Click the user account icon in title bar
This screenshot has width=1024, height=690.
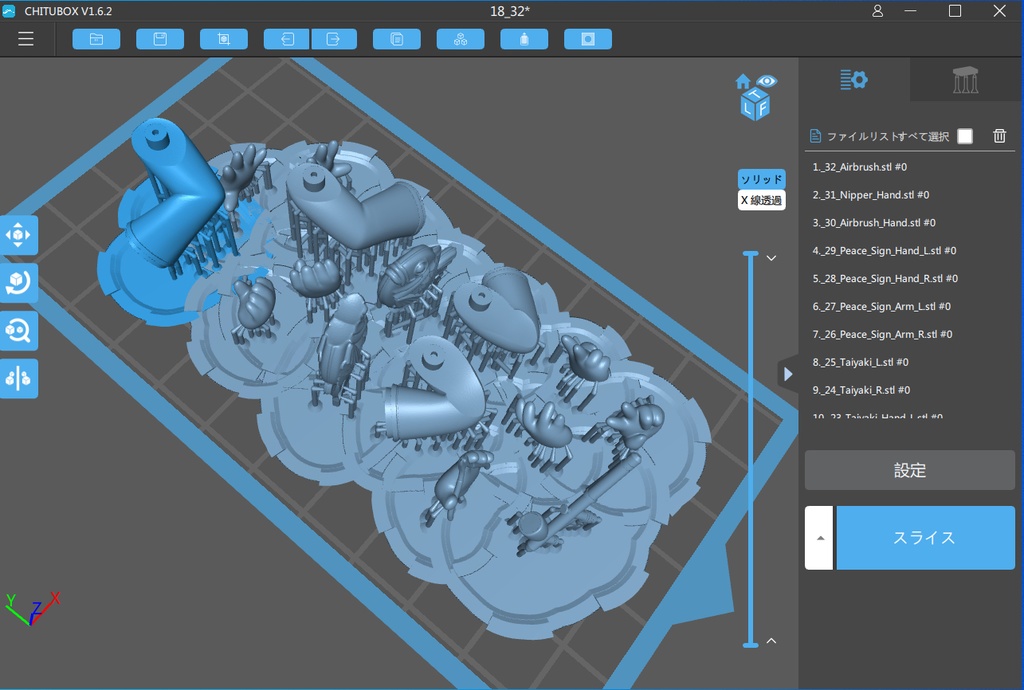[x=878, y=11]
